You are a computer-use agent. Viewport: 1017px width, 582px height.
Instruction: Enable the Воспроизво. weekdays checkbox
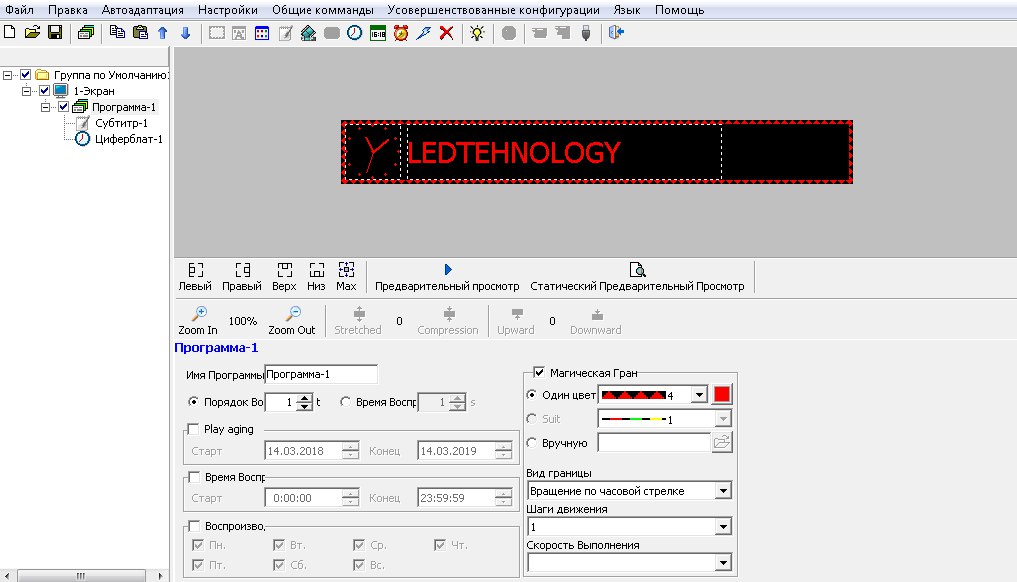194,526
